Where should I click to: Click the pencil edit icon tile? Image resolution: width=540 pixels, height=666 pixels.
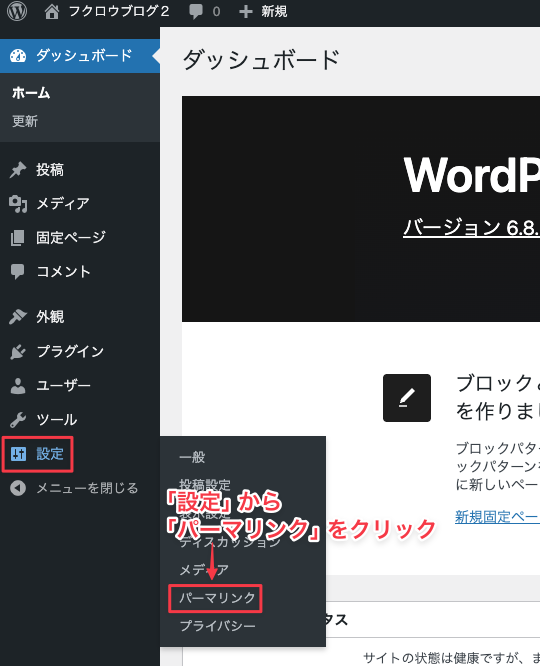pyautogui.click(x=407, y=398)
